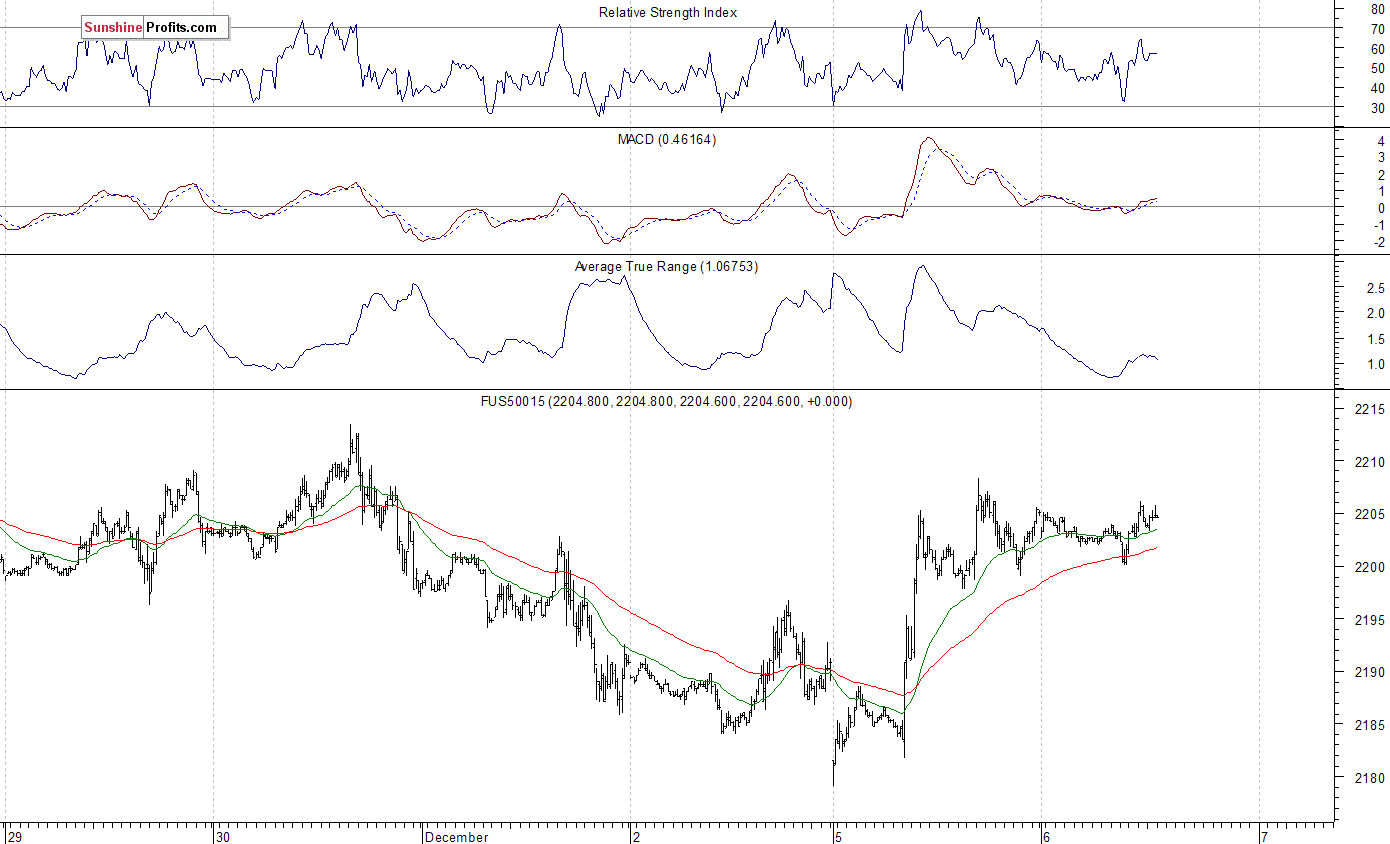Click the ATR 1.0 axis value
The image size is (1390, 844).
1375,364
